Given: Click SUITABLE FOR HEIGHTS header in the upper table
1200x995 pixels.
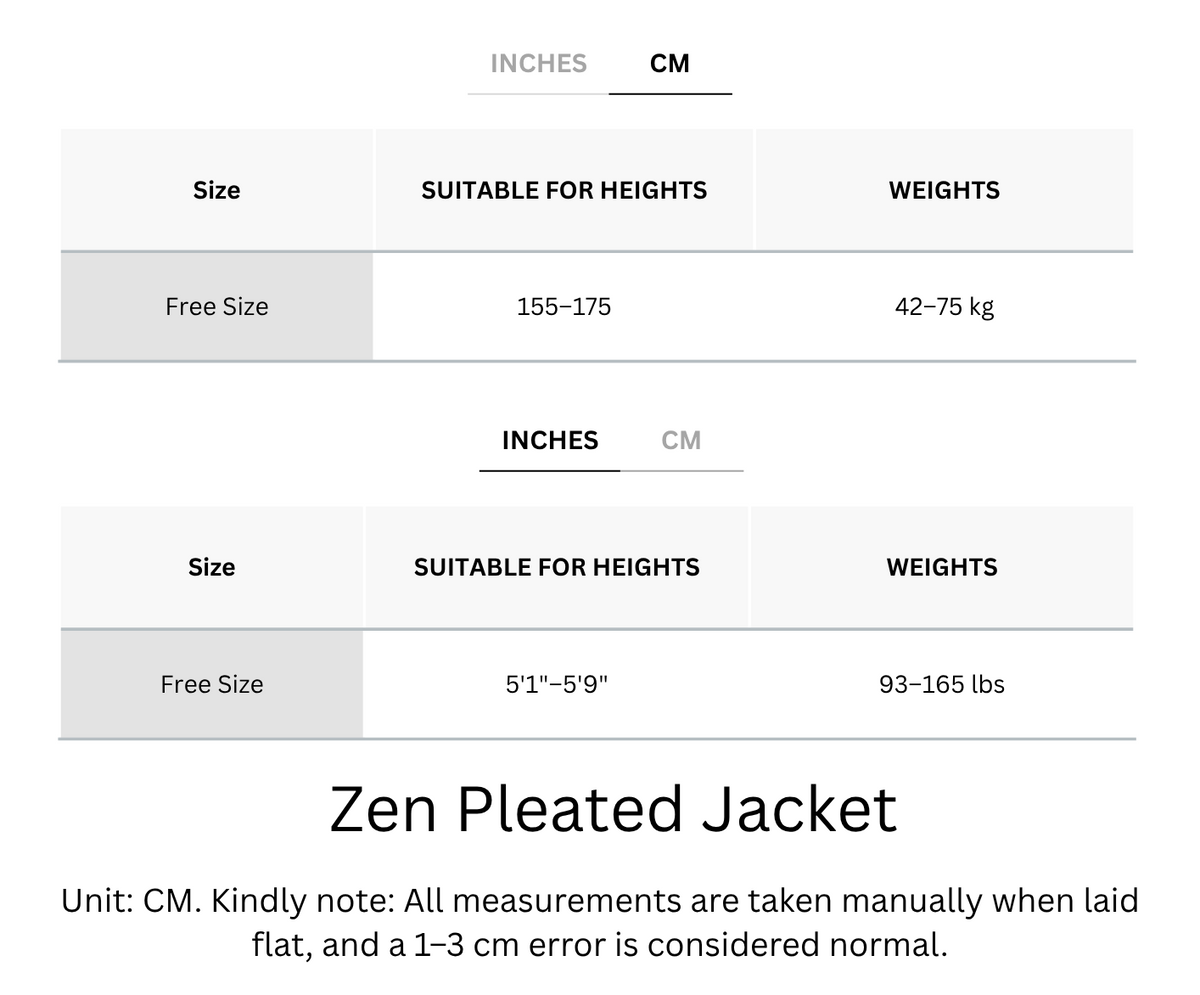Looking at the screenshot, I should 564,190.
